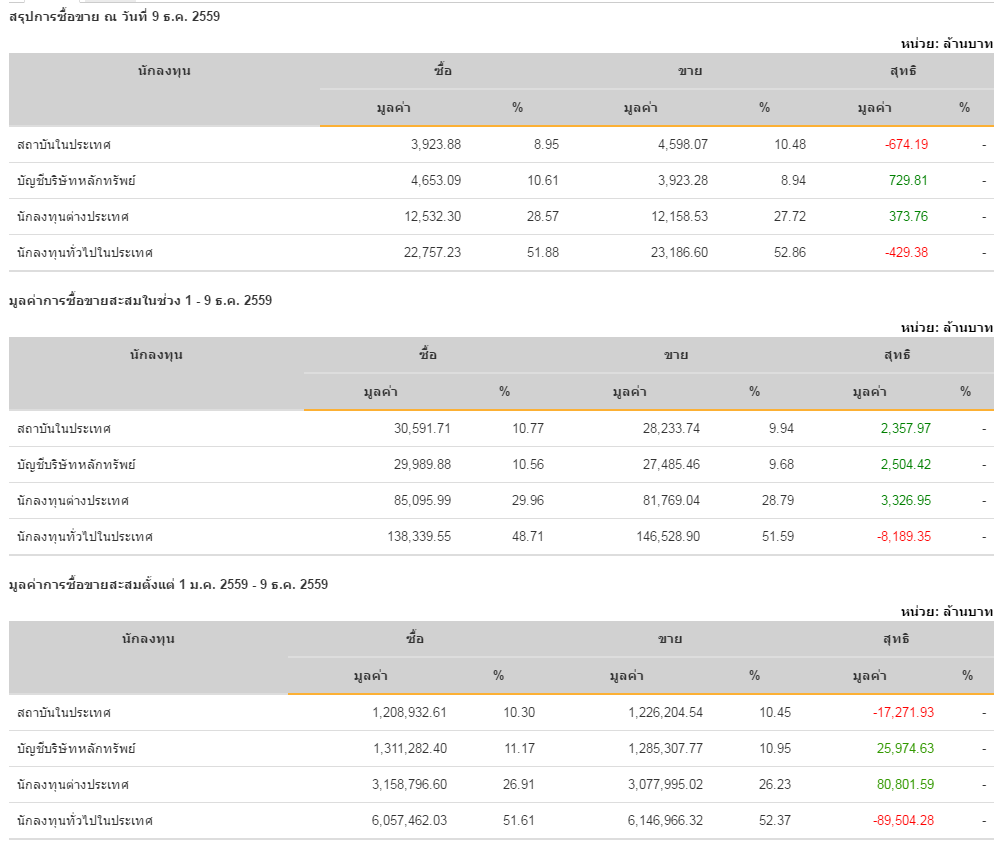Click the sell percentage 28.79

click(778, 500)
